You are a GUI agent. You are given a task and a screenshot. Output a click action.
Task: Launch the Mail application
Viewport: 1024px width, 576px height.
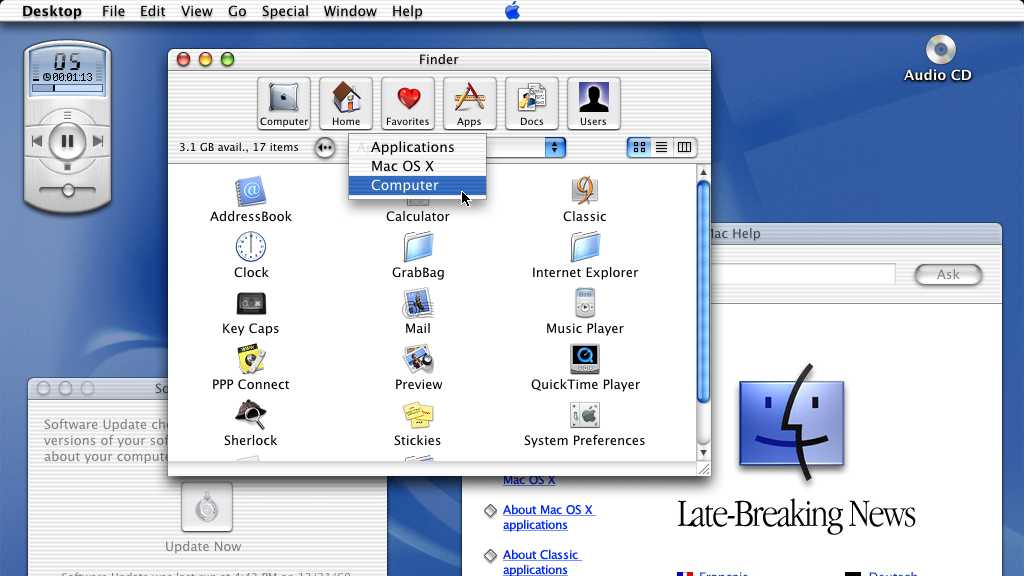(418, 304)
